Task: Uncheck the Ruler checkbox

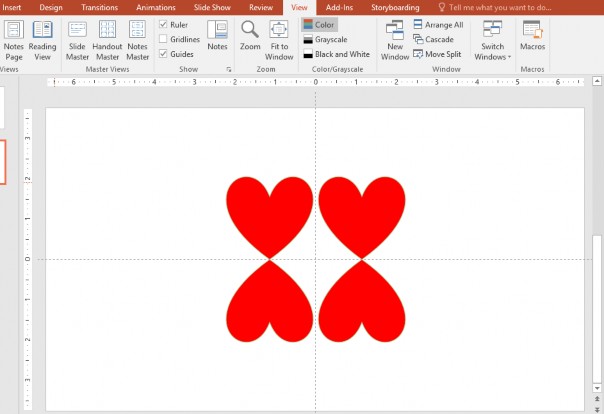Action: [x=164, y=25]
